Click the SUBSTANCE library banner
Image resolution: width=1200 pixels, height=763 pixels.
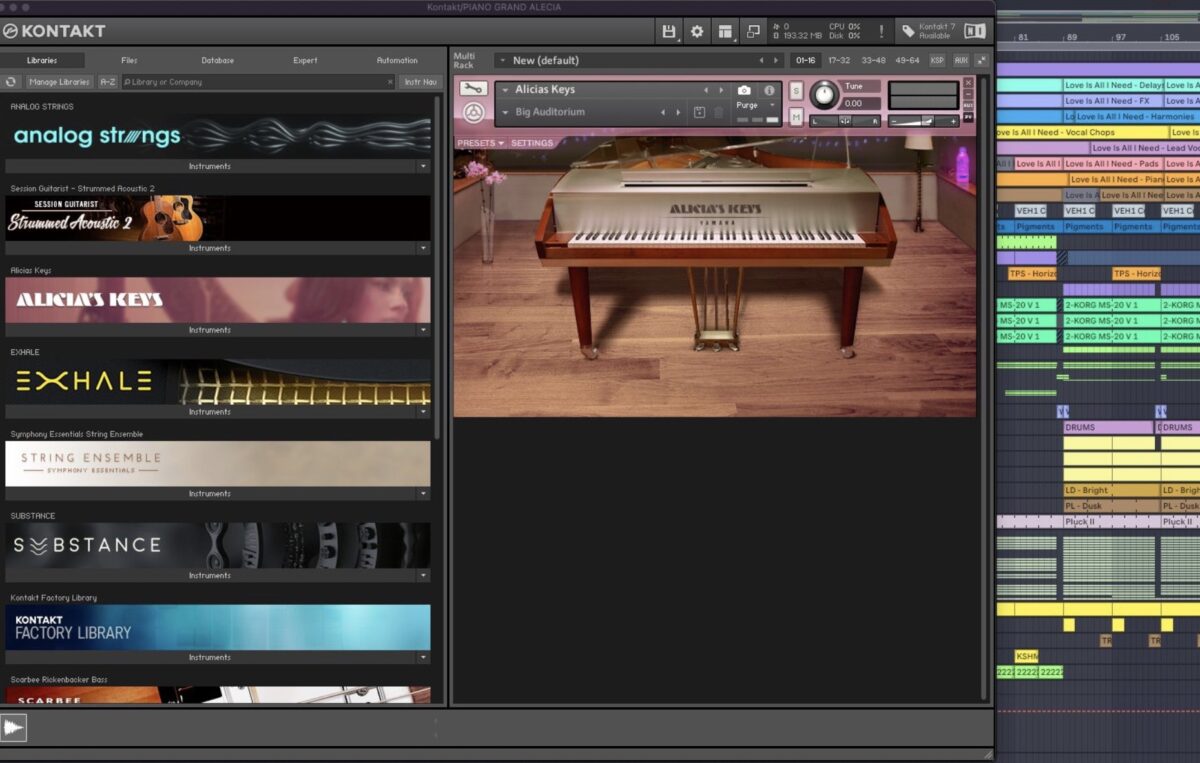[218, 545]
